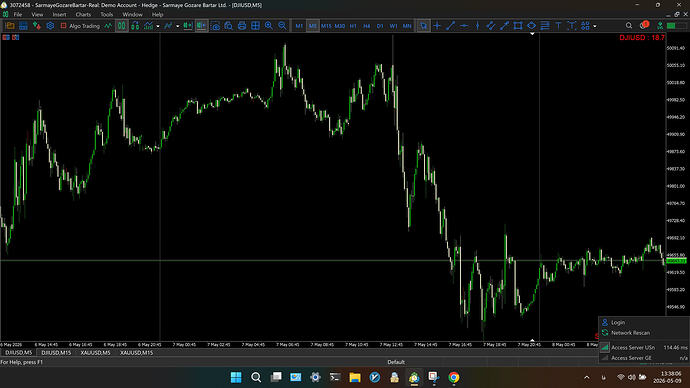The image size is (690, 388).
Task: Expand the four-squares grid dropdown arrow
Action: point(595,26)
